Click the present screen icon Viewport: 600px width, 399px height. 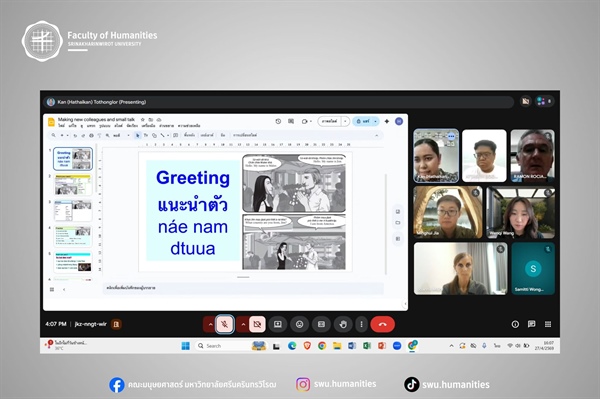pos(278,324)
